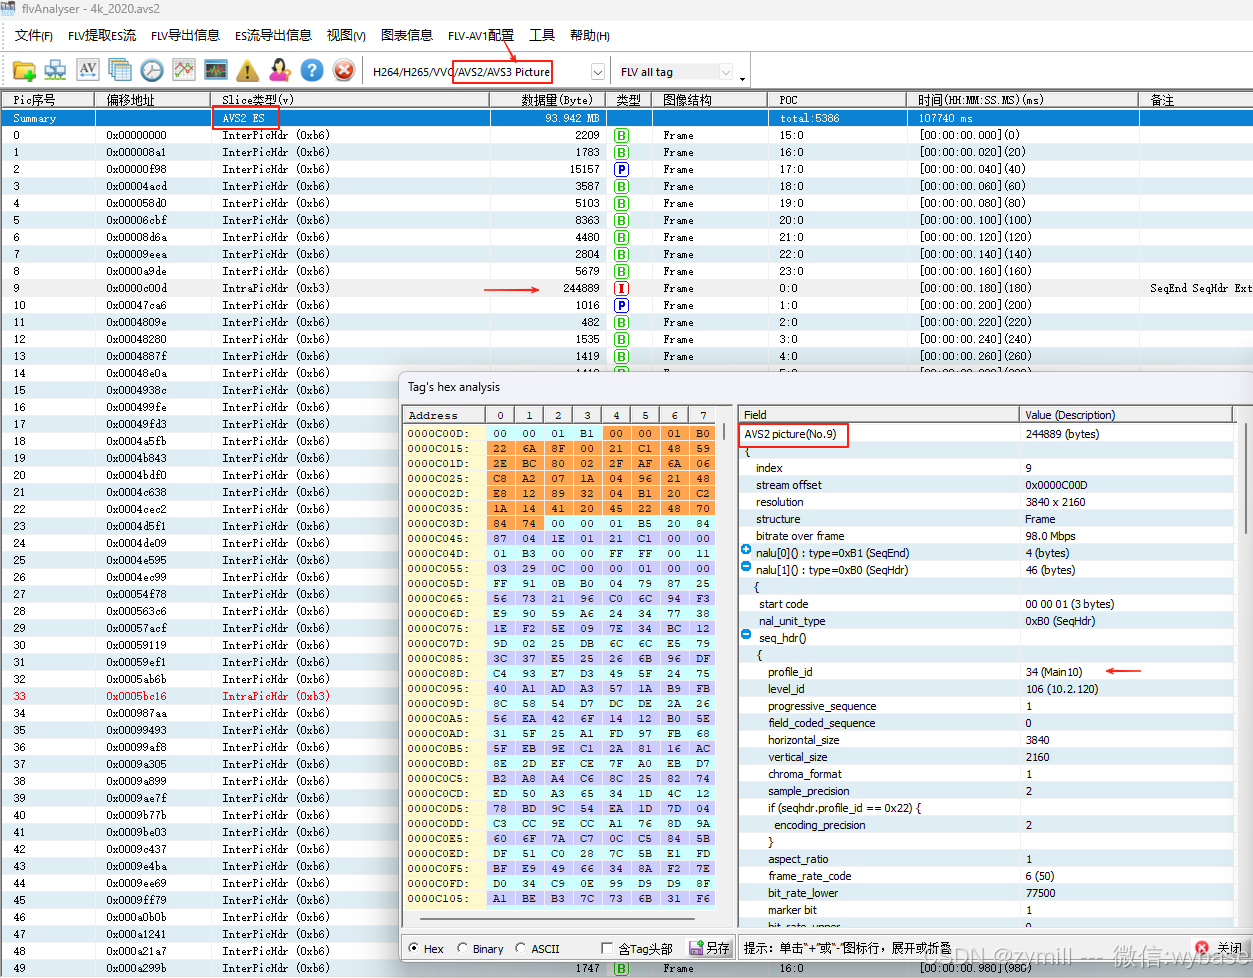Viewport: 1253px width, 978px height.
Task: Select the ASCII radio button
Action: (x=520, y=948)
